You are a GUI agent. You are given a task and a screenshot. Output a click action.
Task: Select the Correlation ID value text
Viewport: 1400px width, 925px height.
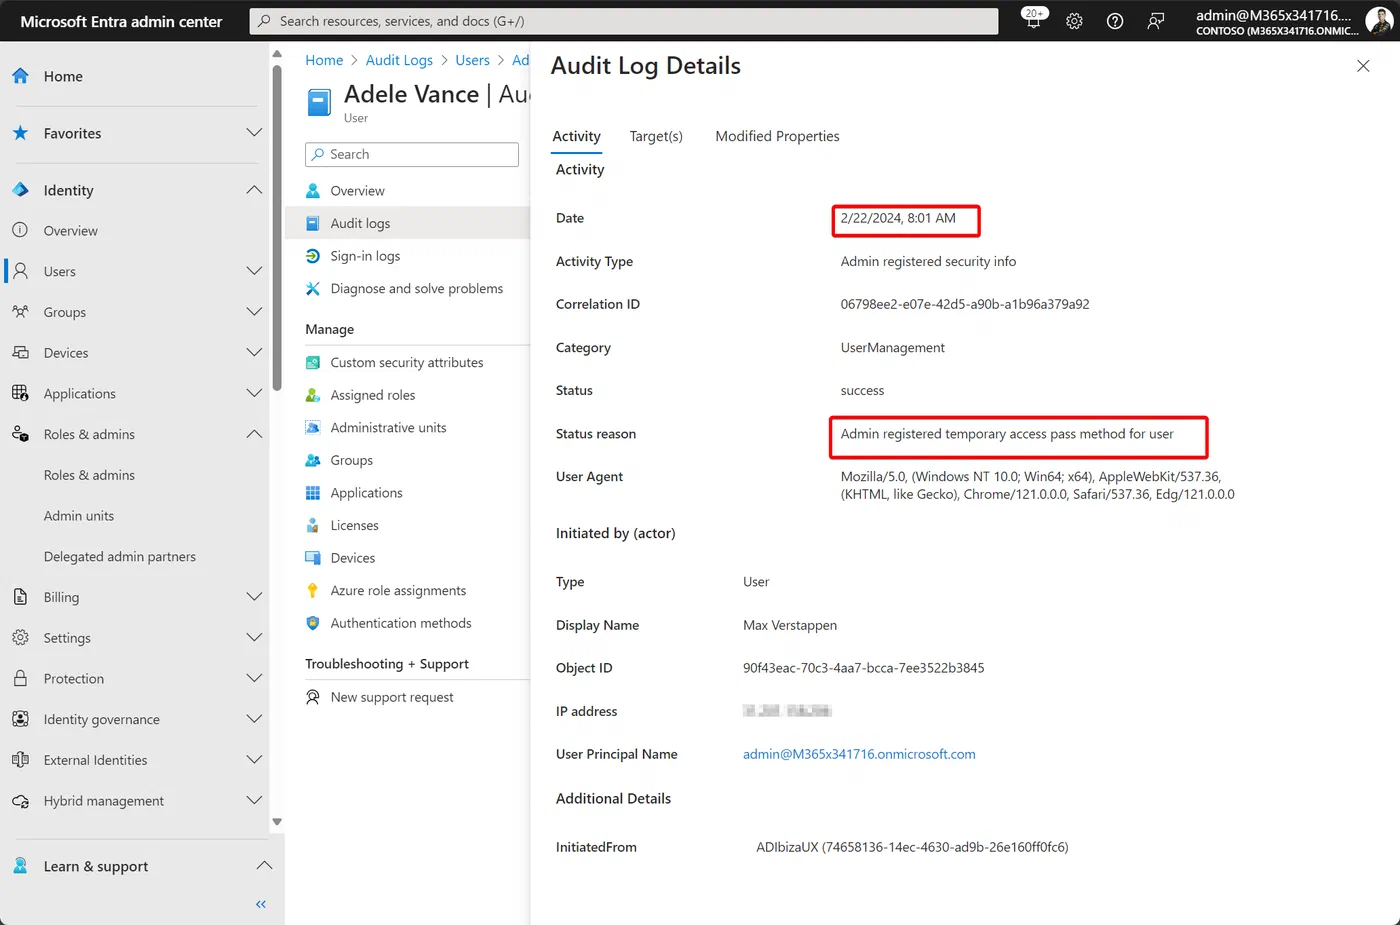[x=965, y=304]
